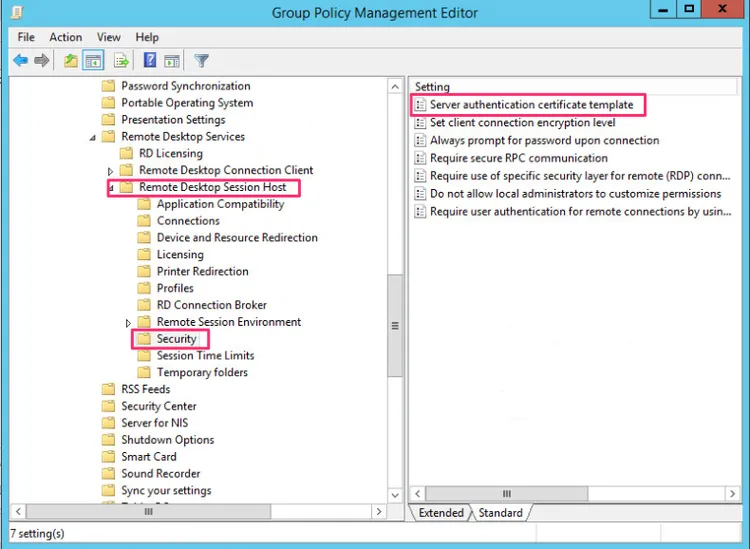Expand the RD Gateway Connection Client node arrow
The width and height of the screenshot is (750, 549).
pyautogui.click(x=111, y=171)
